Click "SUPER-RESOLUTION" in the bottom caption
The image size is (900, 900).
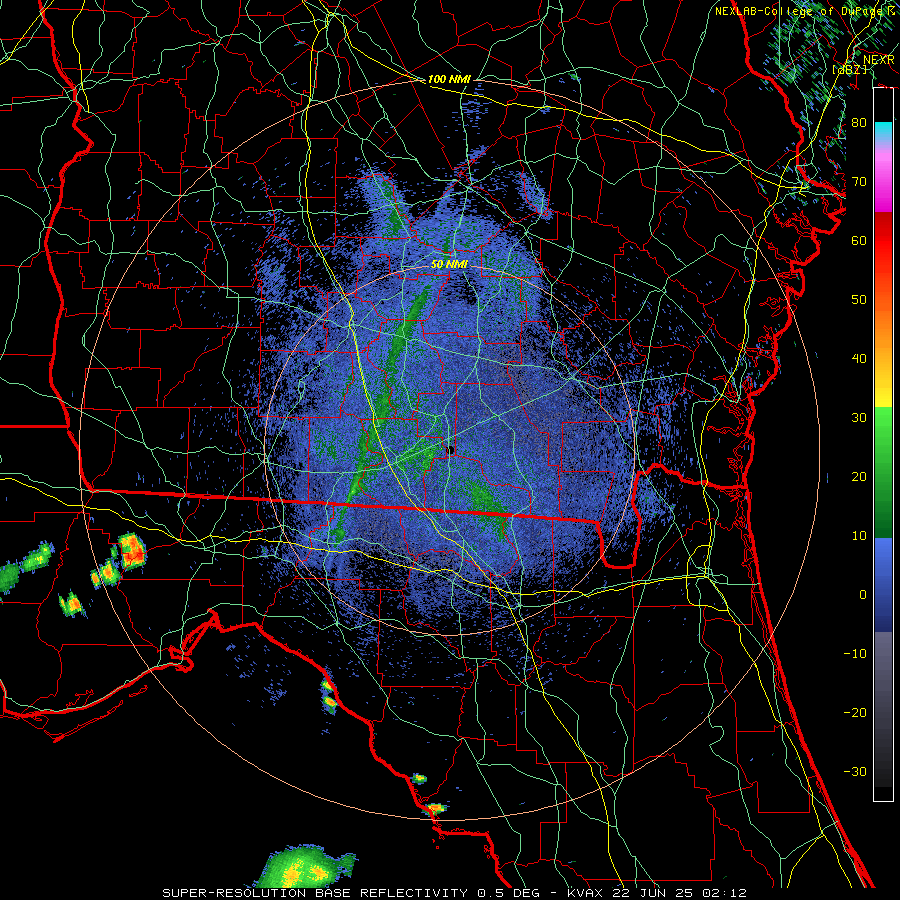[x=234, y=893]
